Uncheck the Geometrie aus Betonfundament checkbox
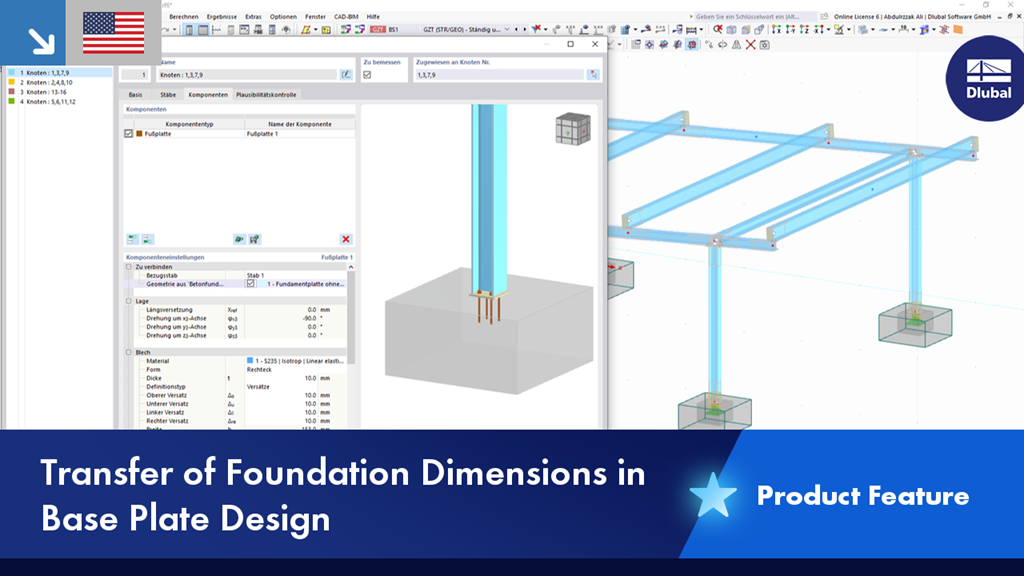 [248, 283]
